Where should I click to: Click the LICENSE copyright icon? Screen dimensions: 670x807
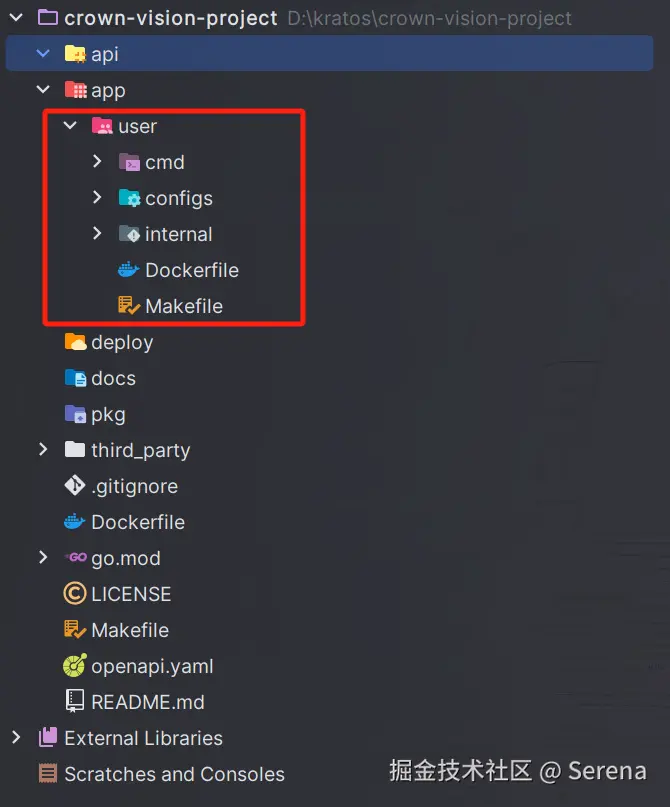[75, 593]
